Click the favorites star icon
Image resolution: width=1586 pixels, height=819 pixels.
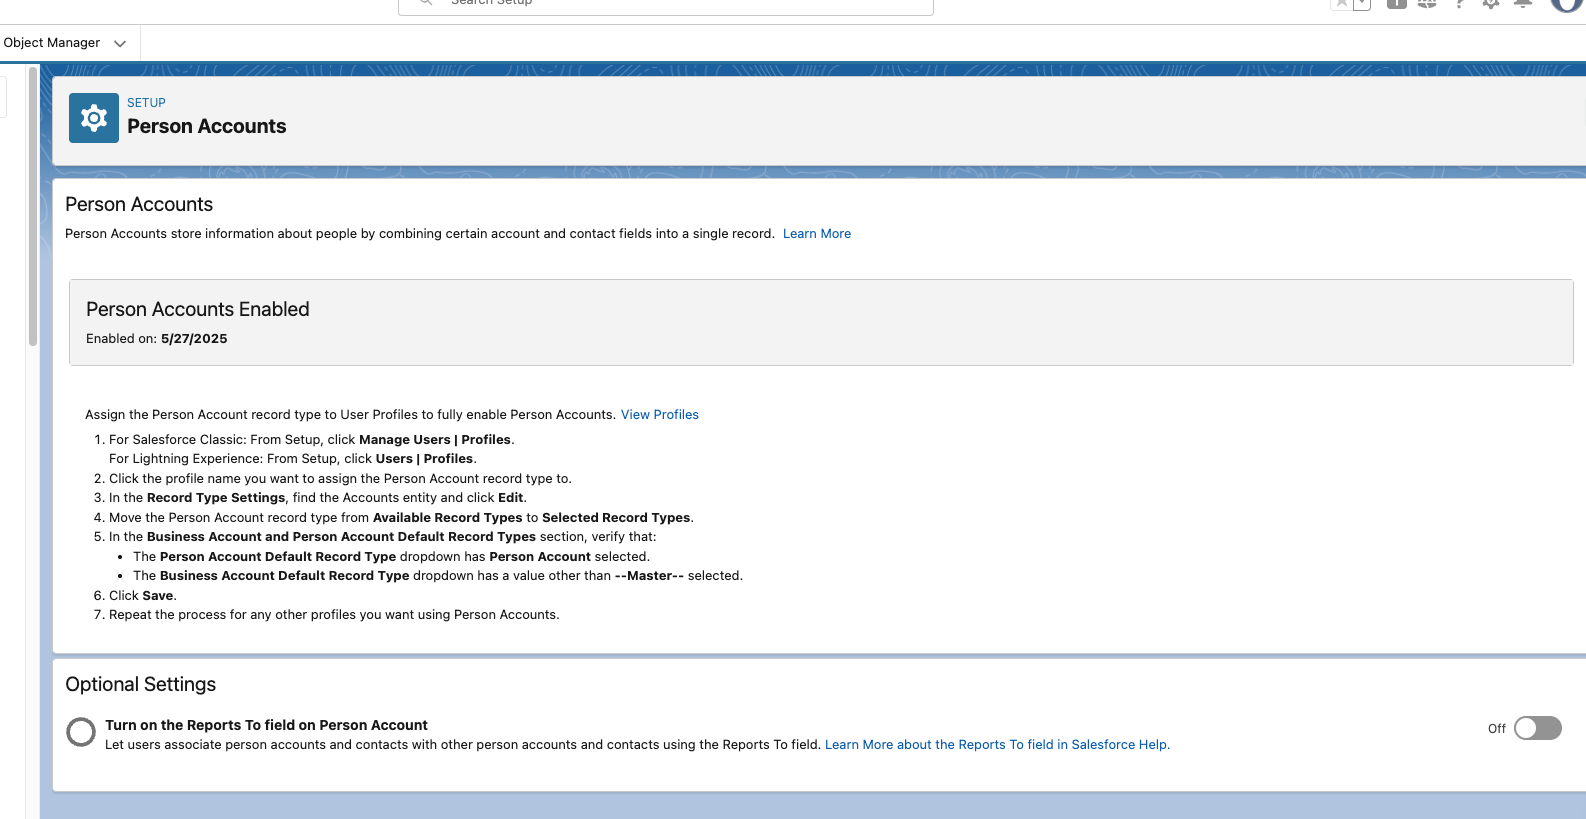pos(1341,4)
